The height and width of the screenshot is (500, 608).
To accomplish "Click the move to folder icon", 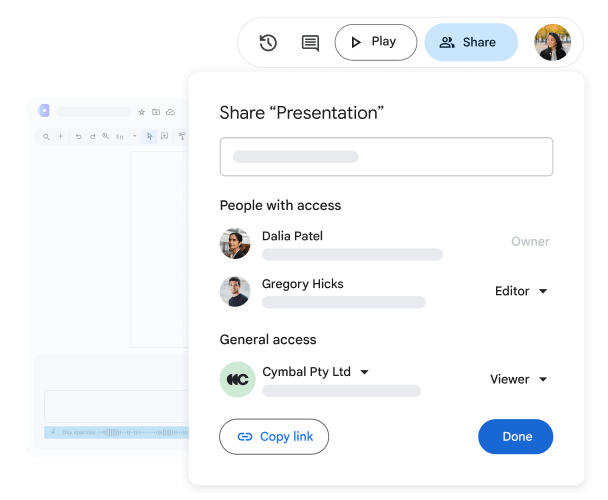I will [156, 112].
